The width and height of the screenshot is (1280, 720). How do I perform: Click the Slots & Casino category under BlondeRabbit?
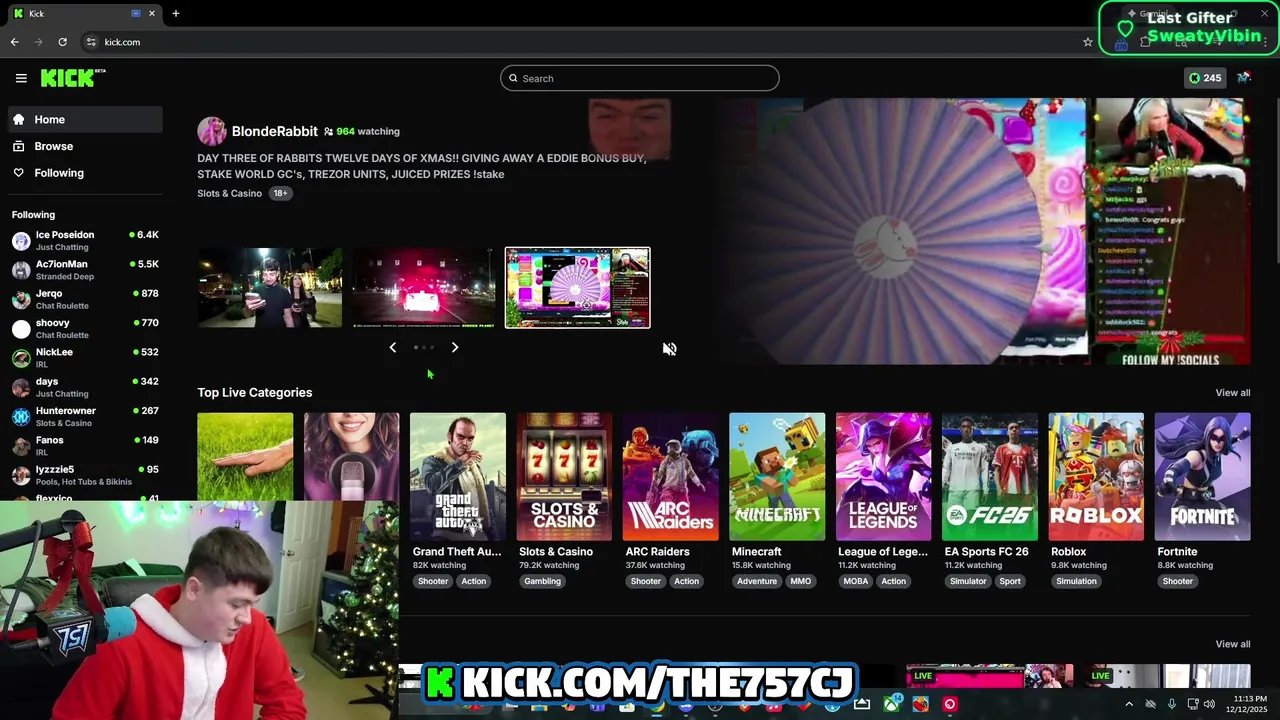[229, 193]
